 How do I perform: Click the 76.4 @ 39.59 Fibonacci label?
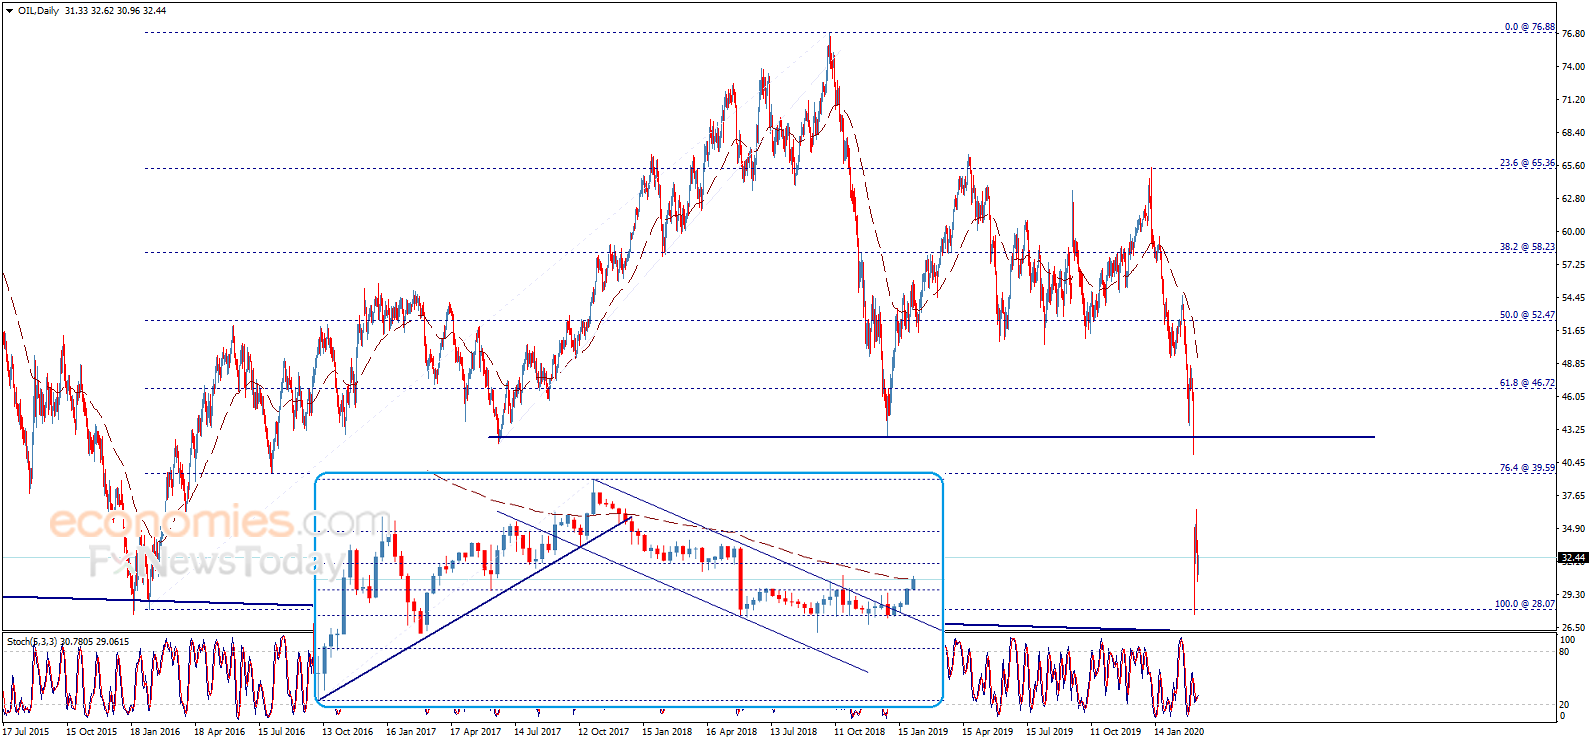[1527, 468]
